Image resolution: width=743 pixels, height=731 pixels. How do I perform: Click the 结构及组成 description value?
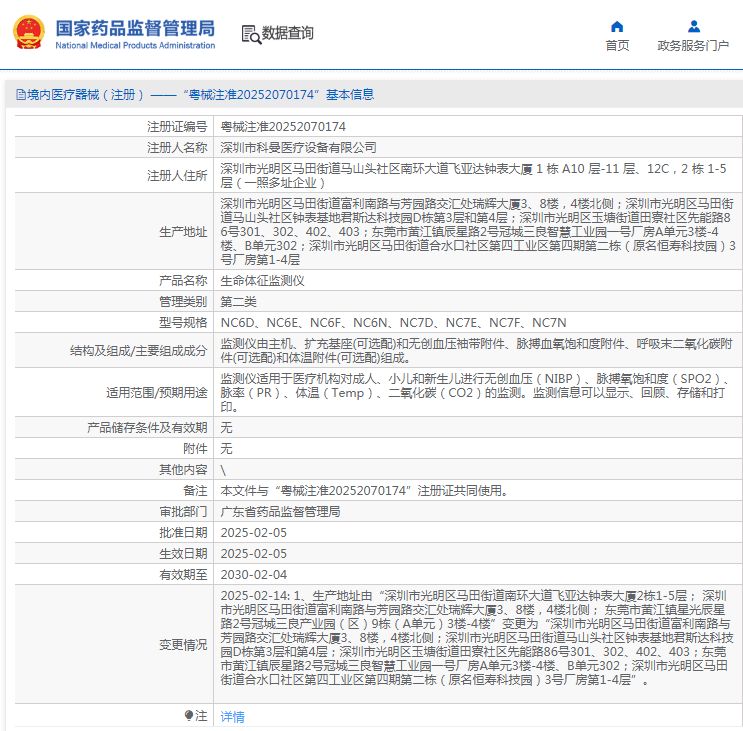pos(476,350)
